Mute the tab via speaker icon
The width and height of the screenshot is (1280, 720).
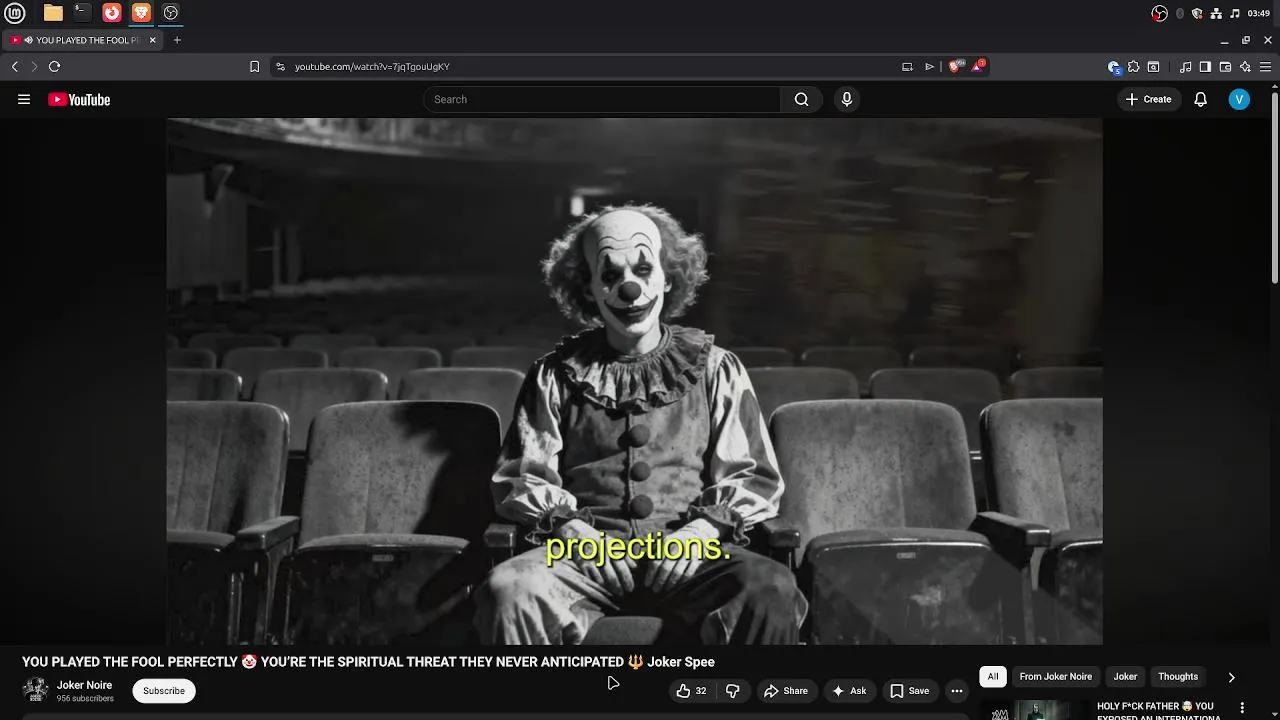[x=29, y=40]
